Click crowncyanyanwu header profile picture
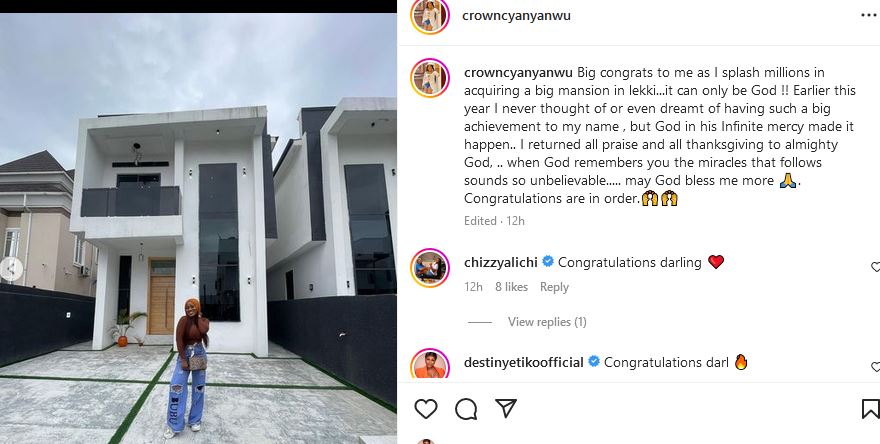Viewport: 880px width, 444px height. pos(430,16)
